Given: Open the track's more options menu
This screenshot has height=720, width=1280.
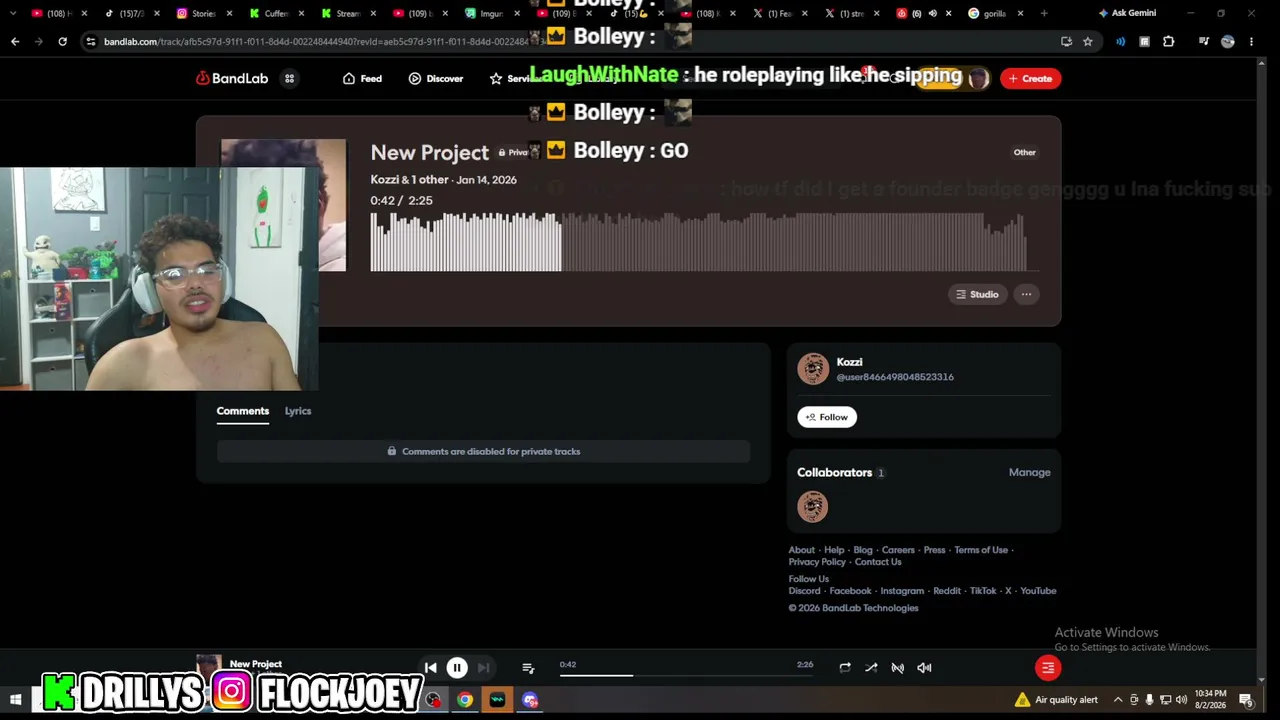Looking at the screenshot, I should 1026,294.
